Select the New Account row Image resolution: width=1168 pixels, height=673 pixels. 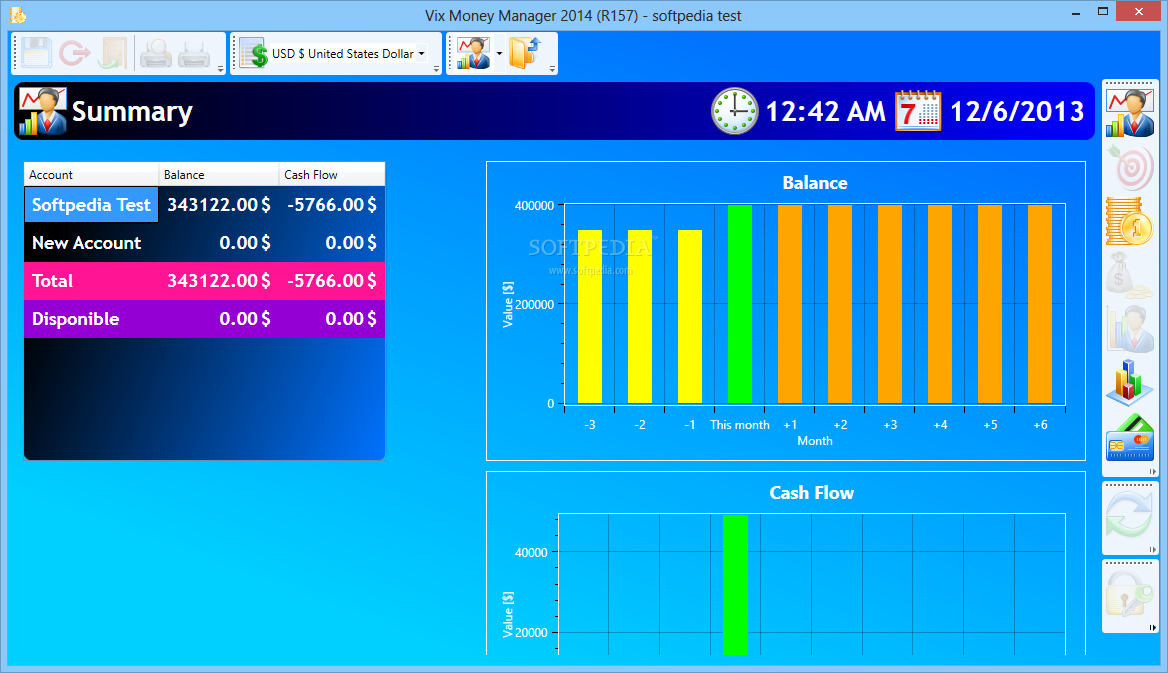204,242
